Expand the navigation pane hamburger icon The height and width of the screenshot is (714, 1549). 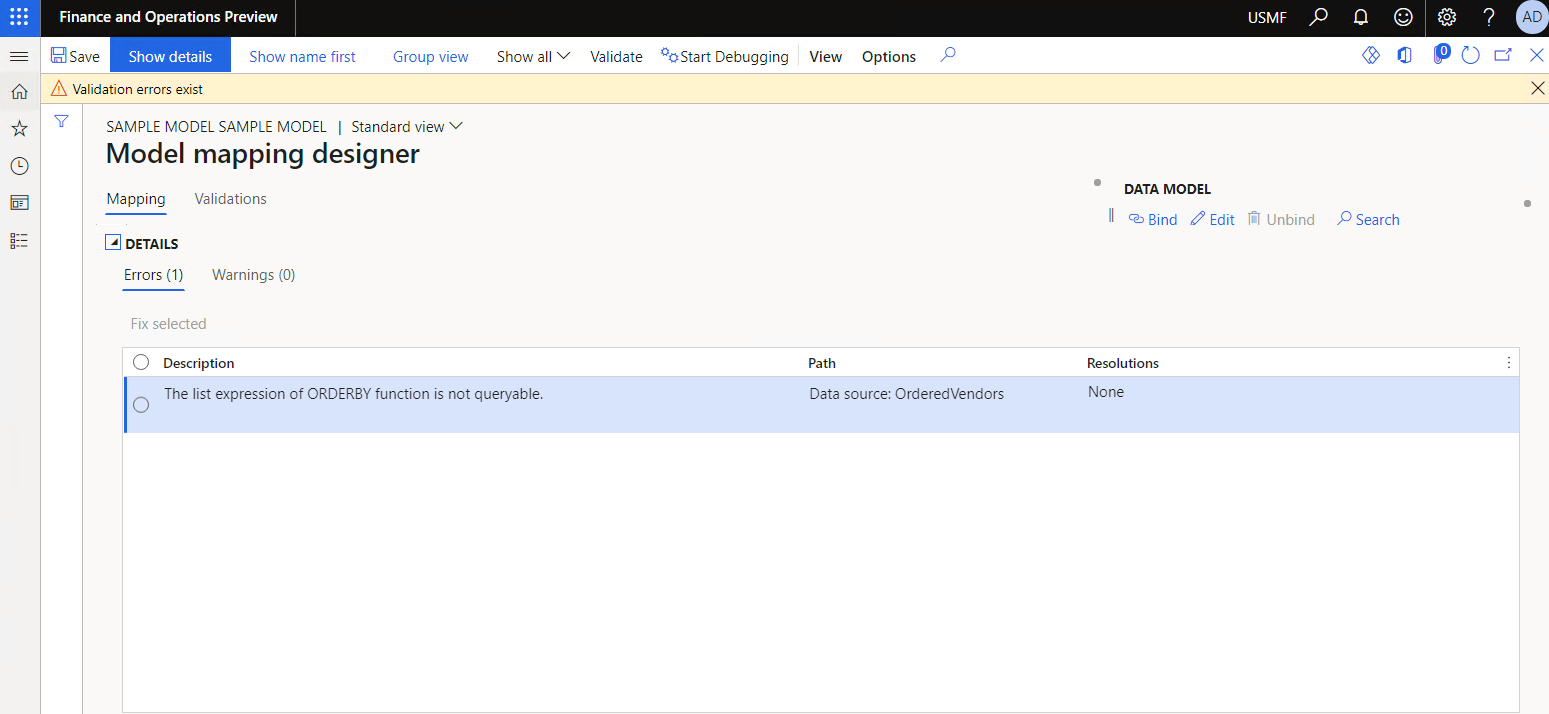coord(19,56)
